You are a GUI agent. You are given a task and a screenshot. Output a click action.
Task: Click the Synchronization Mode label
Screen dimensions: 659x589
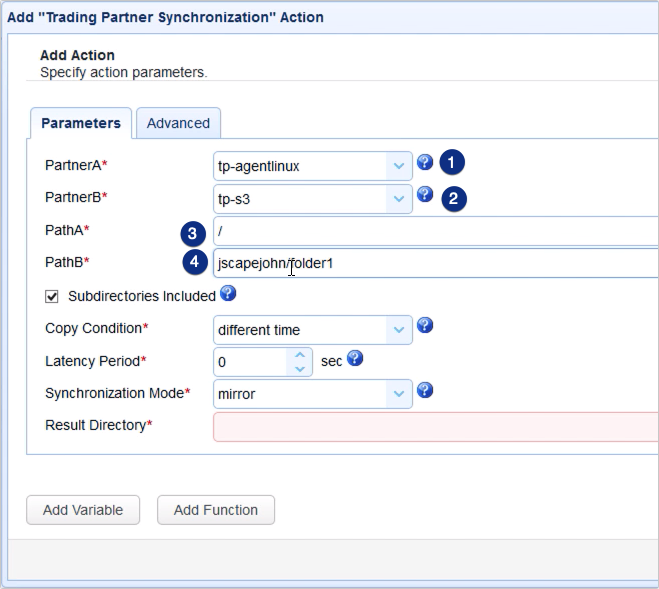click(x=118, y=393)
